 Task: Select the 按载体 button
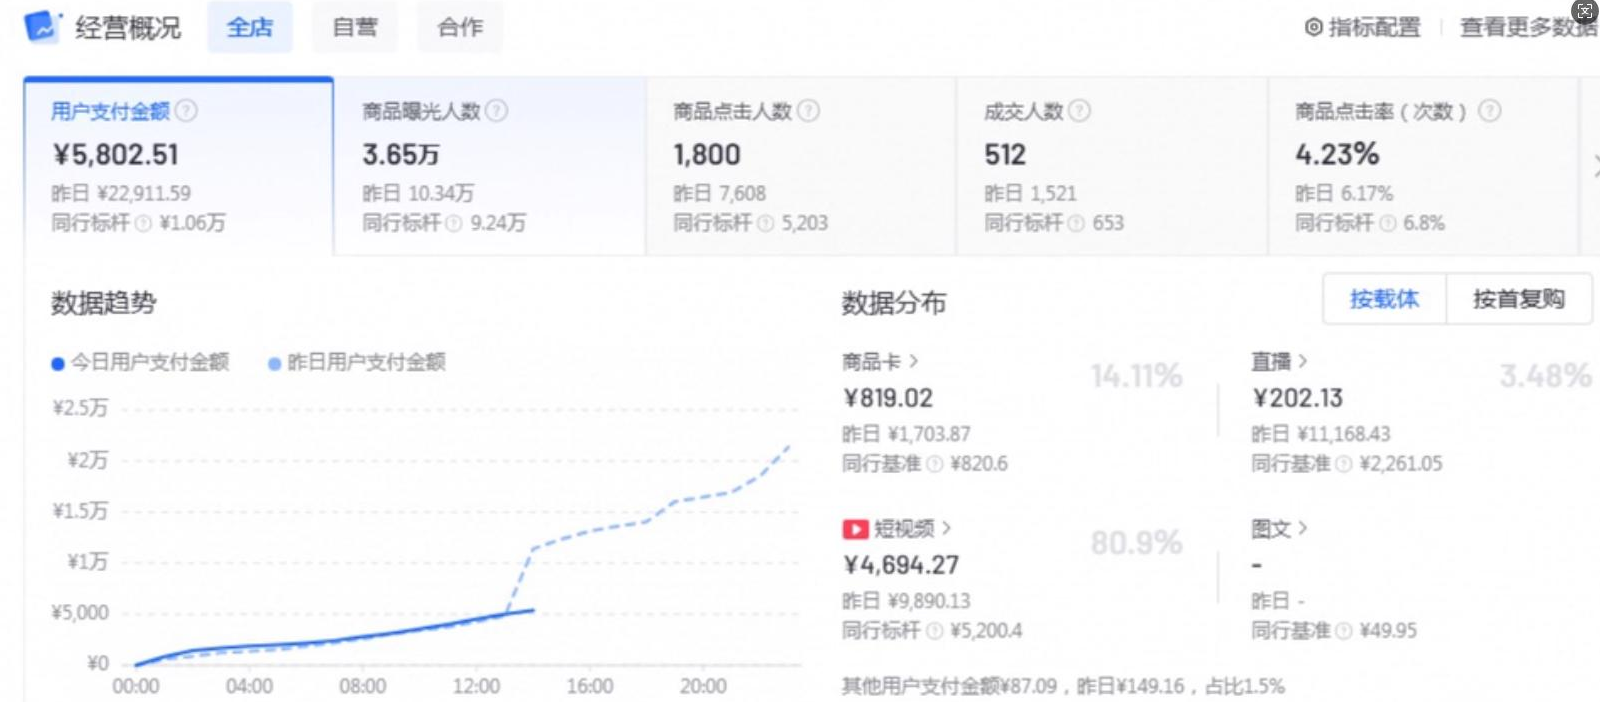pos(1384,299)
